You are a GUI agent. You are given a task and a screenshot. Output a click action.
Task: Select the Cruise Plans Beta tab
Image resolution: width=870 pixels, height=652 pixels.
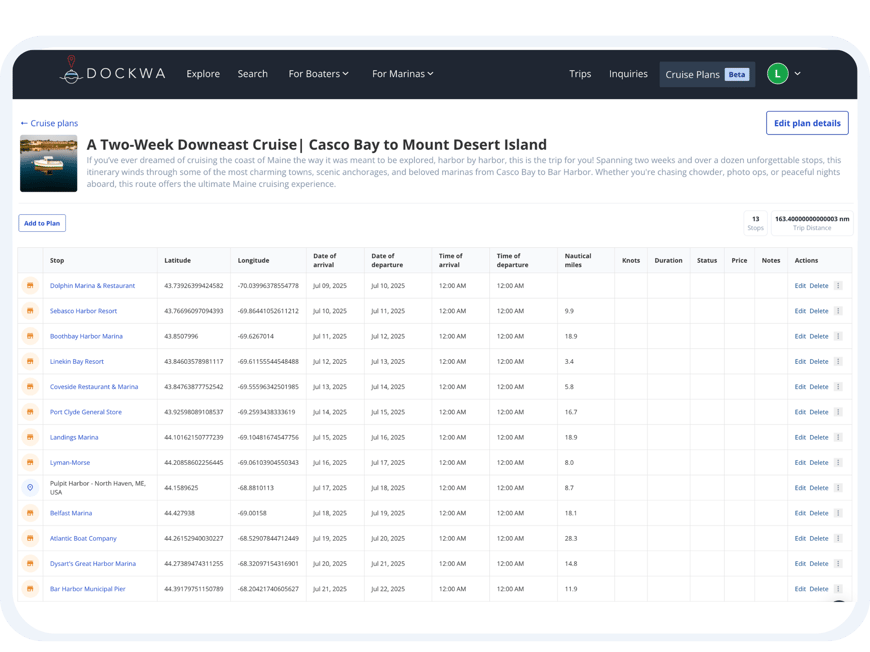(x=707, y=74)
